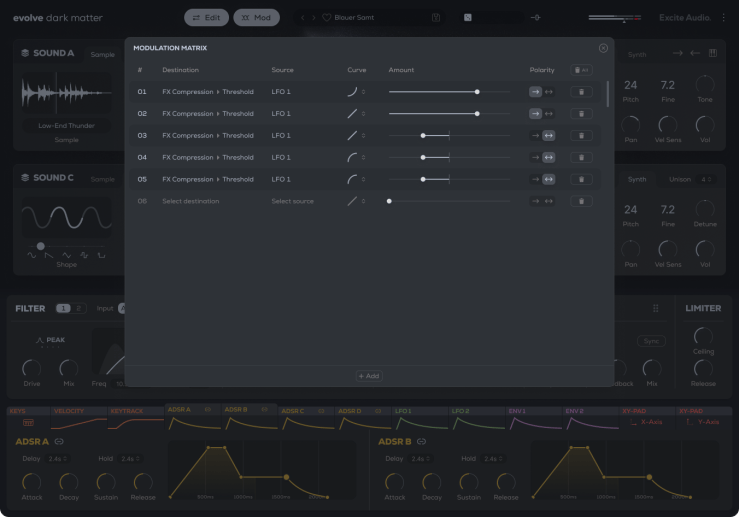Select the LFO 1 tab
This screenshot has width=739, height=517.
(x=419, y=418)
